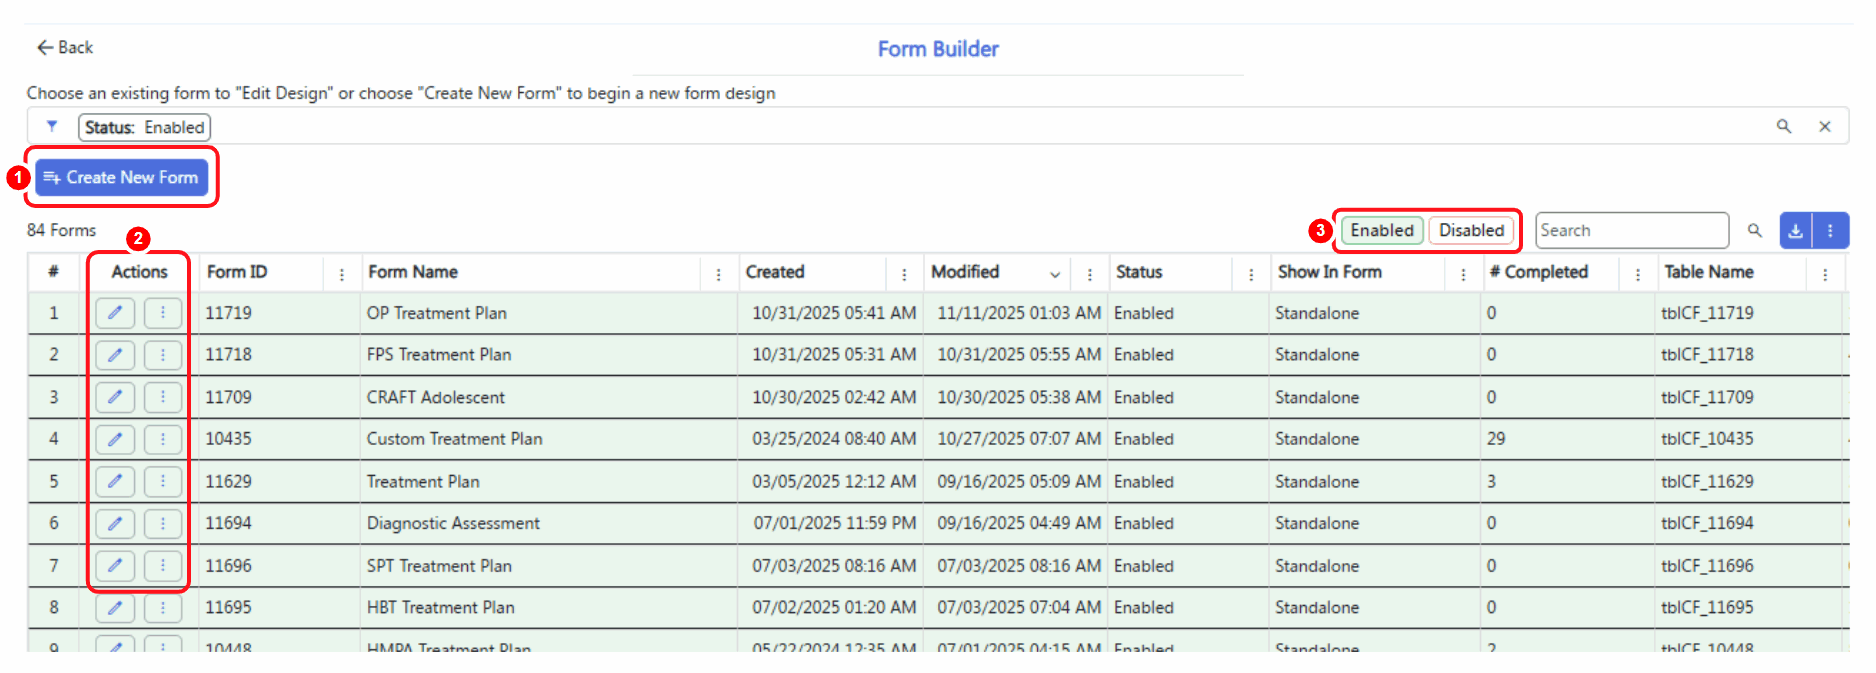This screenshot has height=673, width=1876.
Task: Click Form ID 10435 cell
Action: pos(279,439)
